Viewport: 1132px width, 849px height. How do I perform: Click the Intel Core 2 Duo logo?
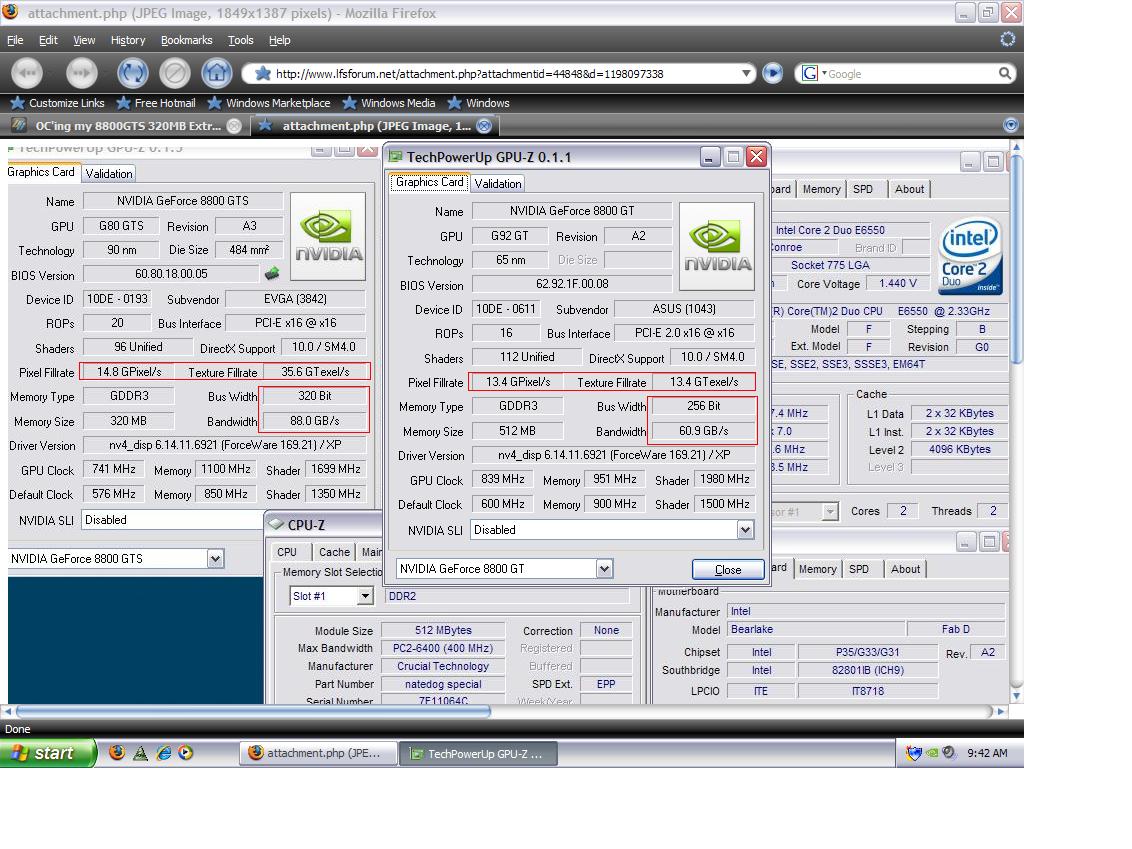pos(970,256)
